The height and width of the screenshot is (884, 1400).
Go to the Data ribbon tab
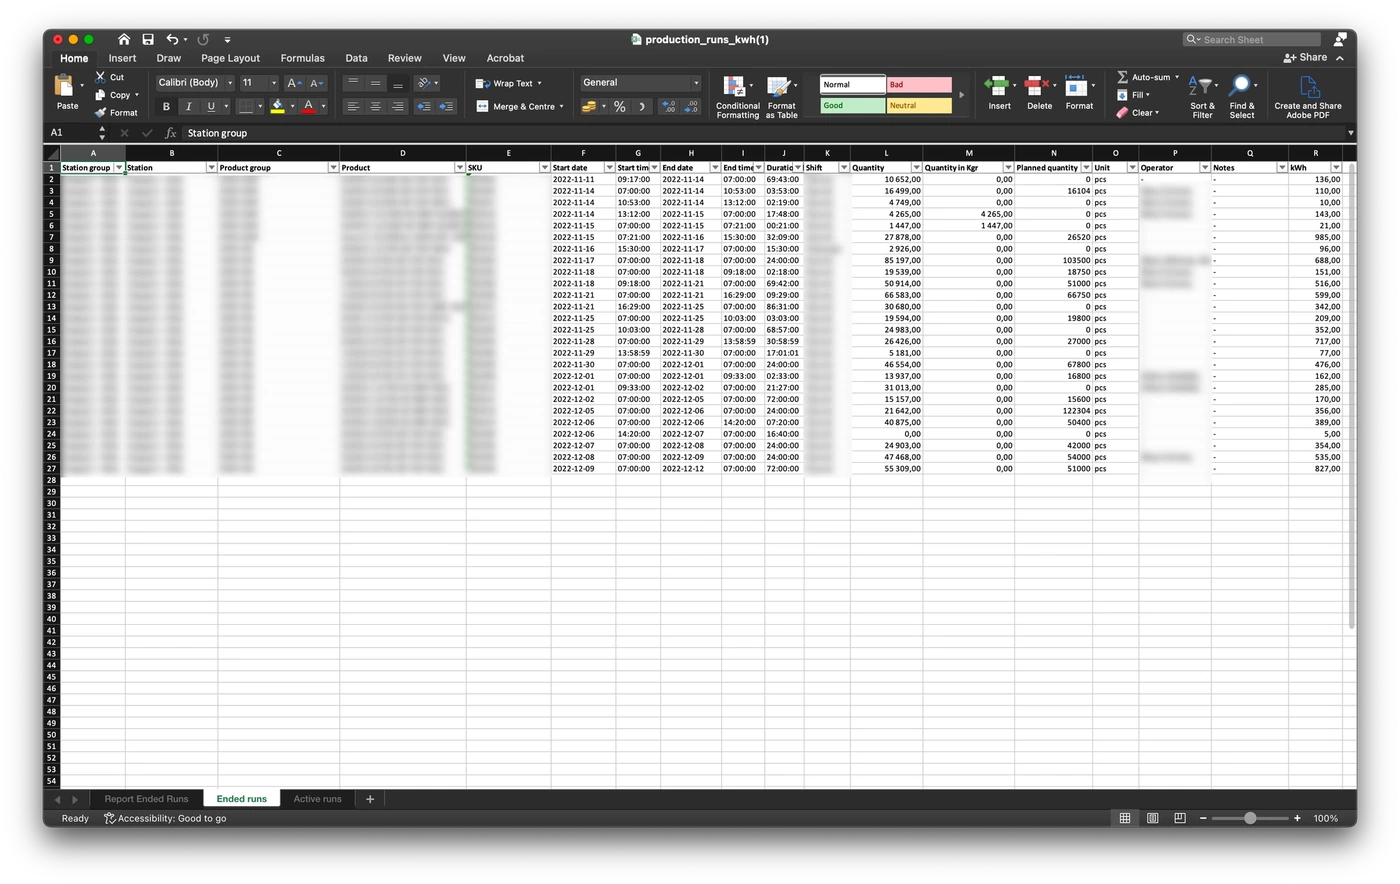coord(356,58)
